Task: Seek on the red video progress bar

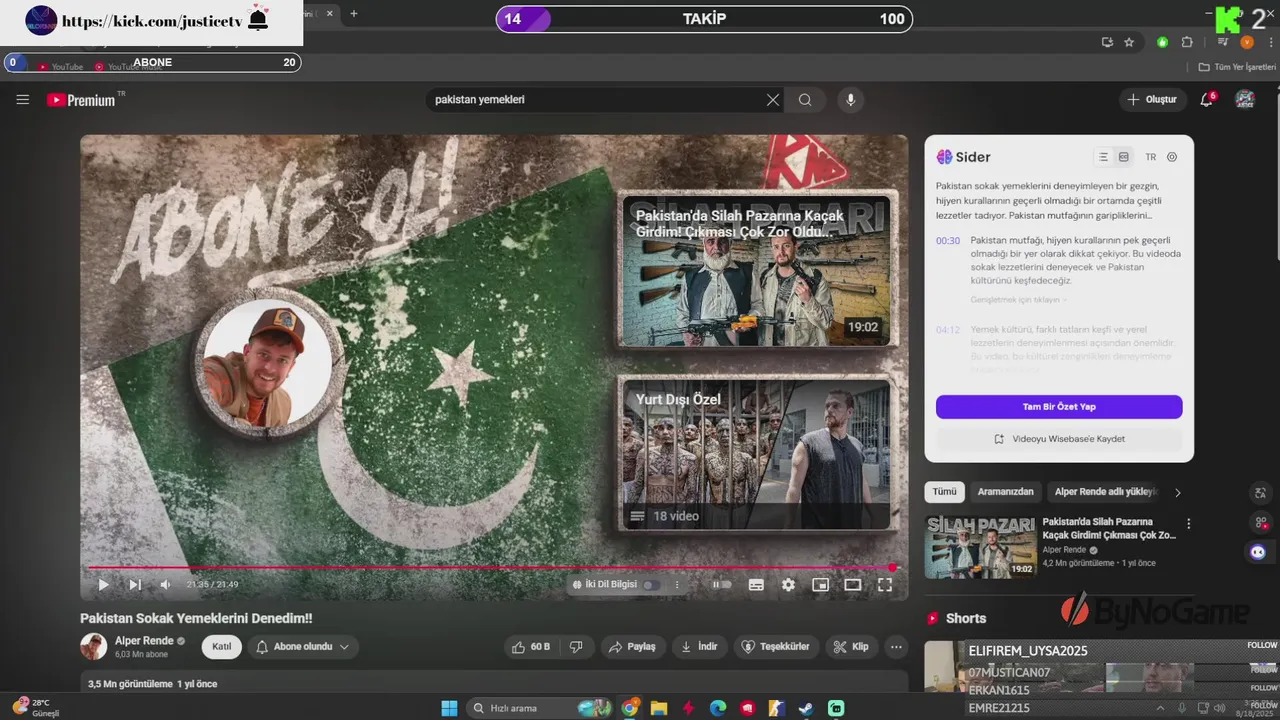Action: point(494,567)
